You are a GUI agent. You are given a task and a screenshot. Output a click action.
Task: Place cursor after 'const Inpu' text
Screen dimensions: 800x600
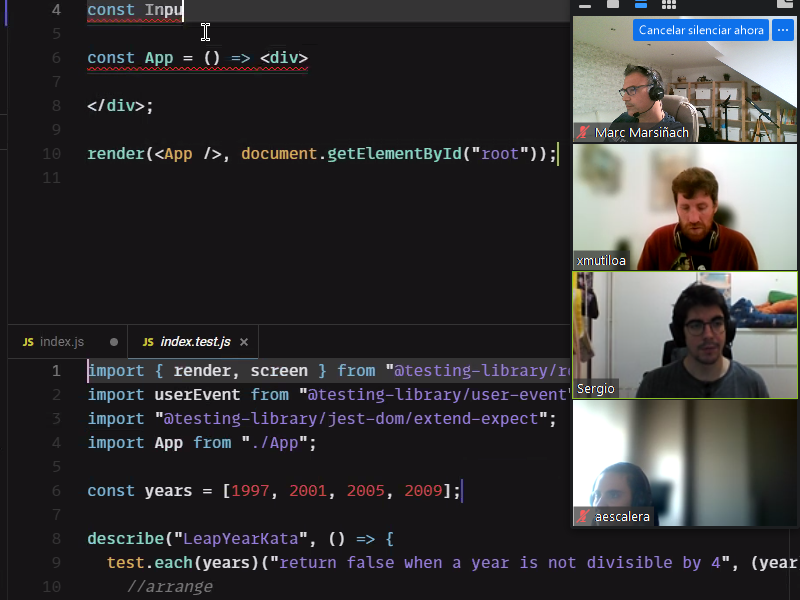click(x=183, y=10)
